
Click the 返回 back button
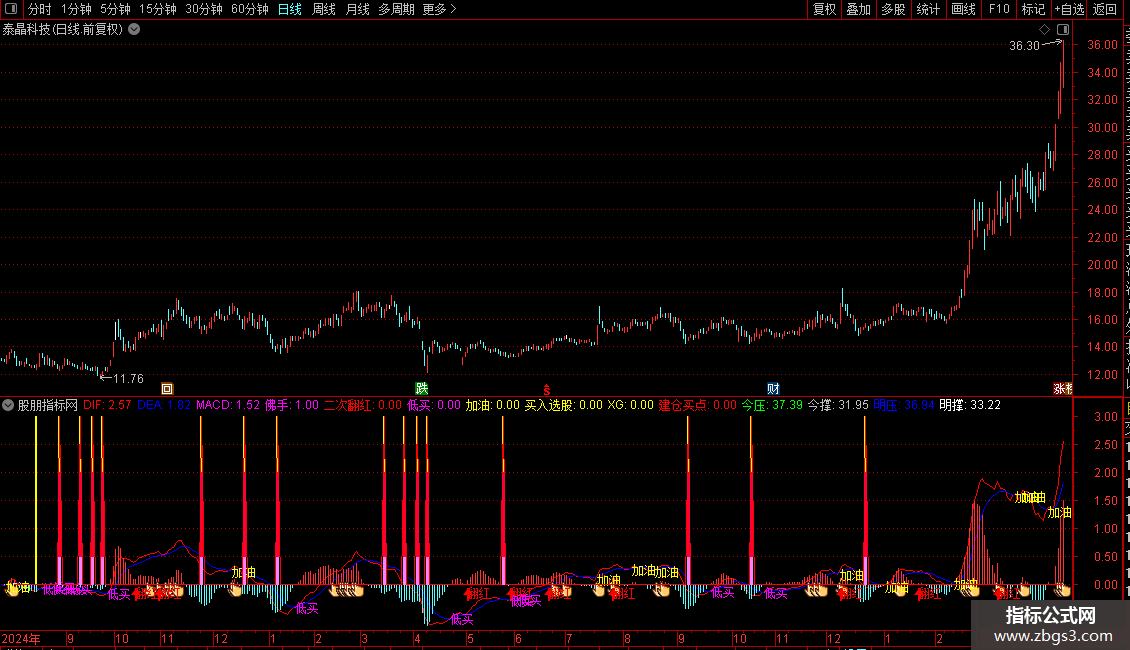(1105, 9)
